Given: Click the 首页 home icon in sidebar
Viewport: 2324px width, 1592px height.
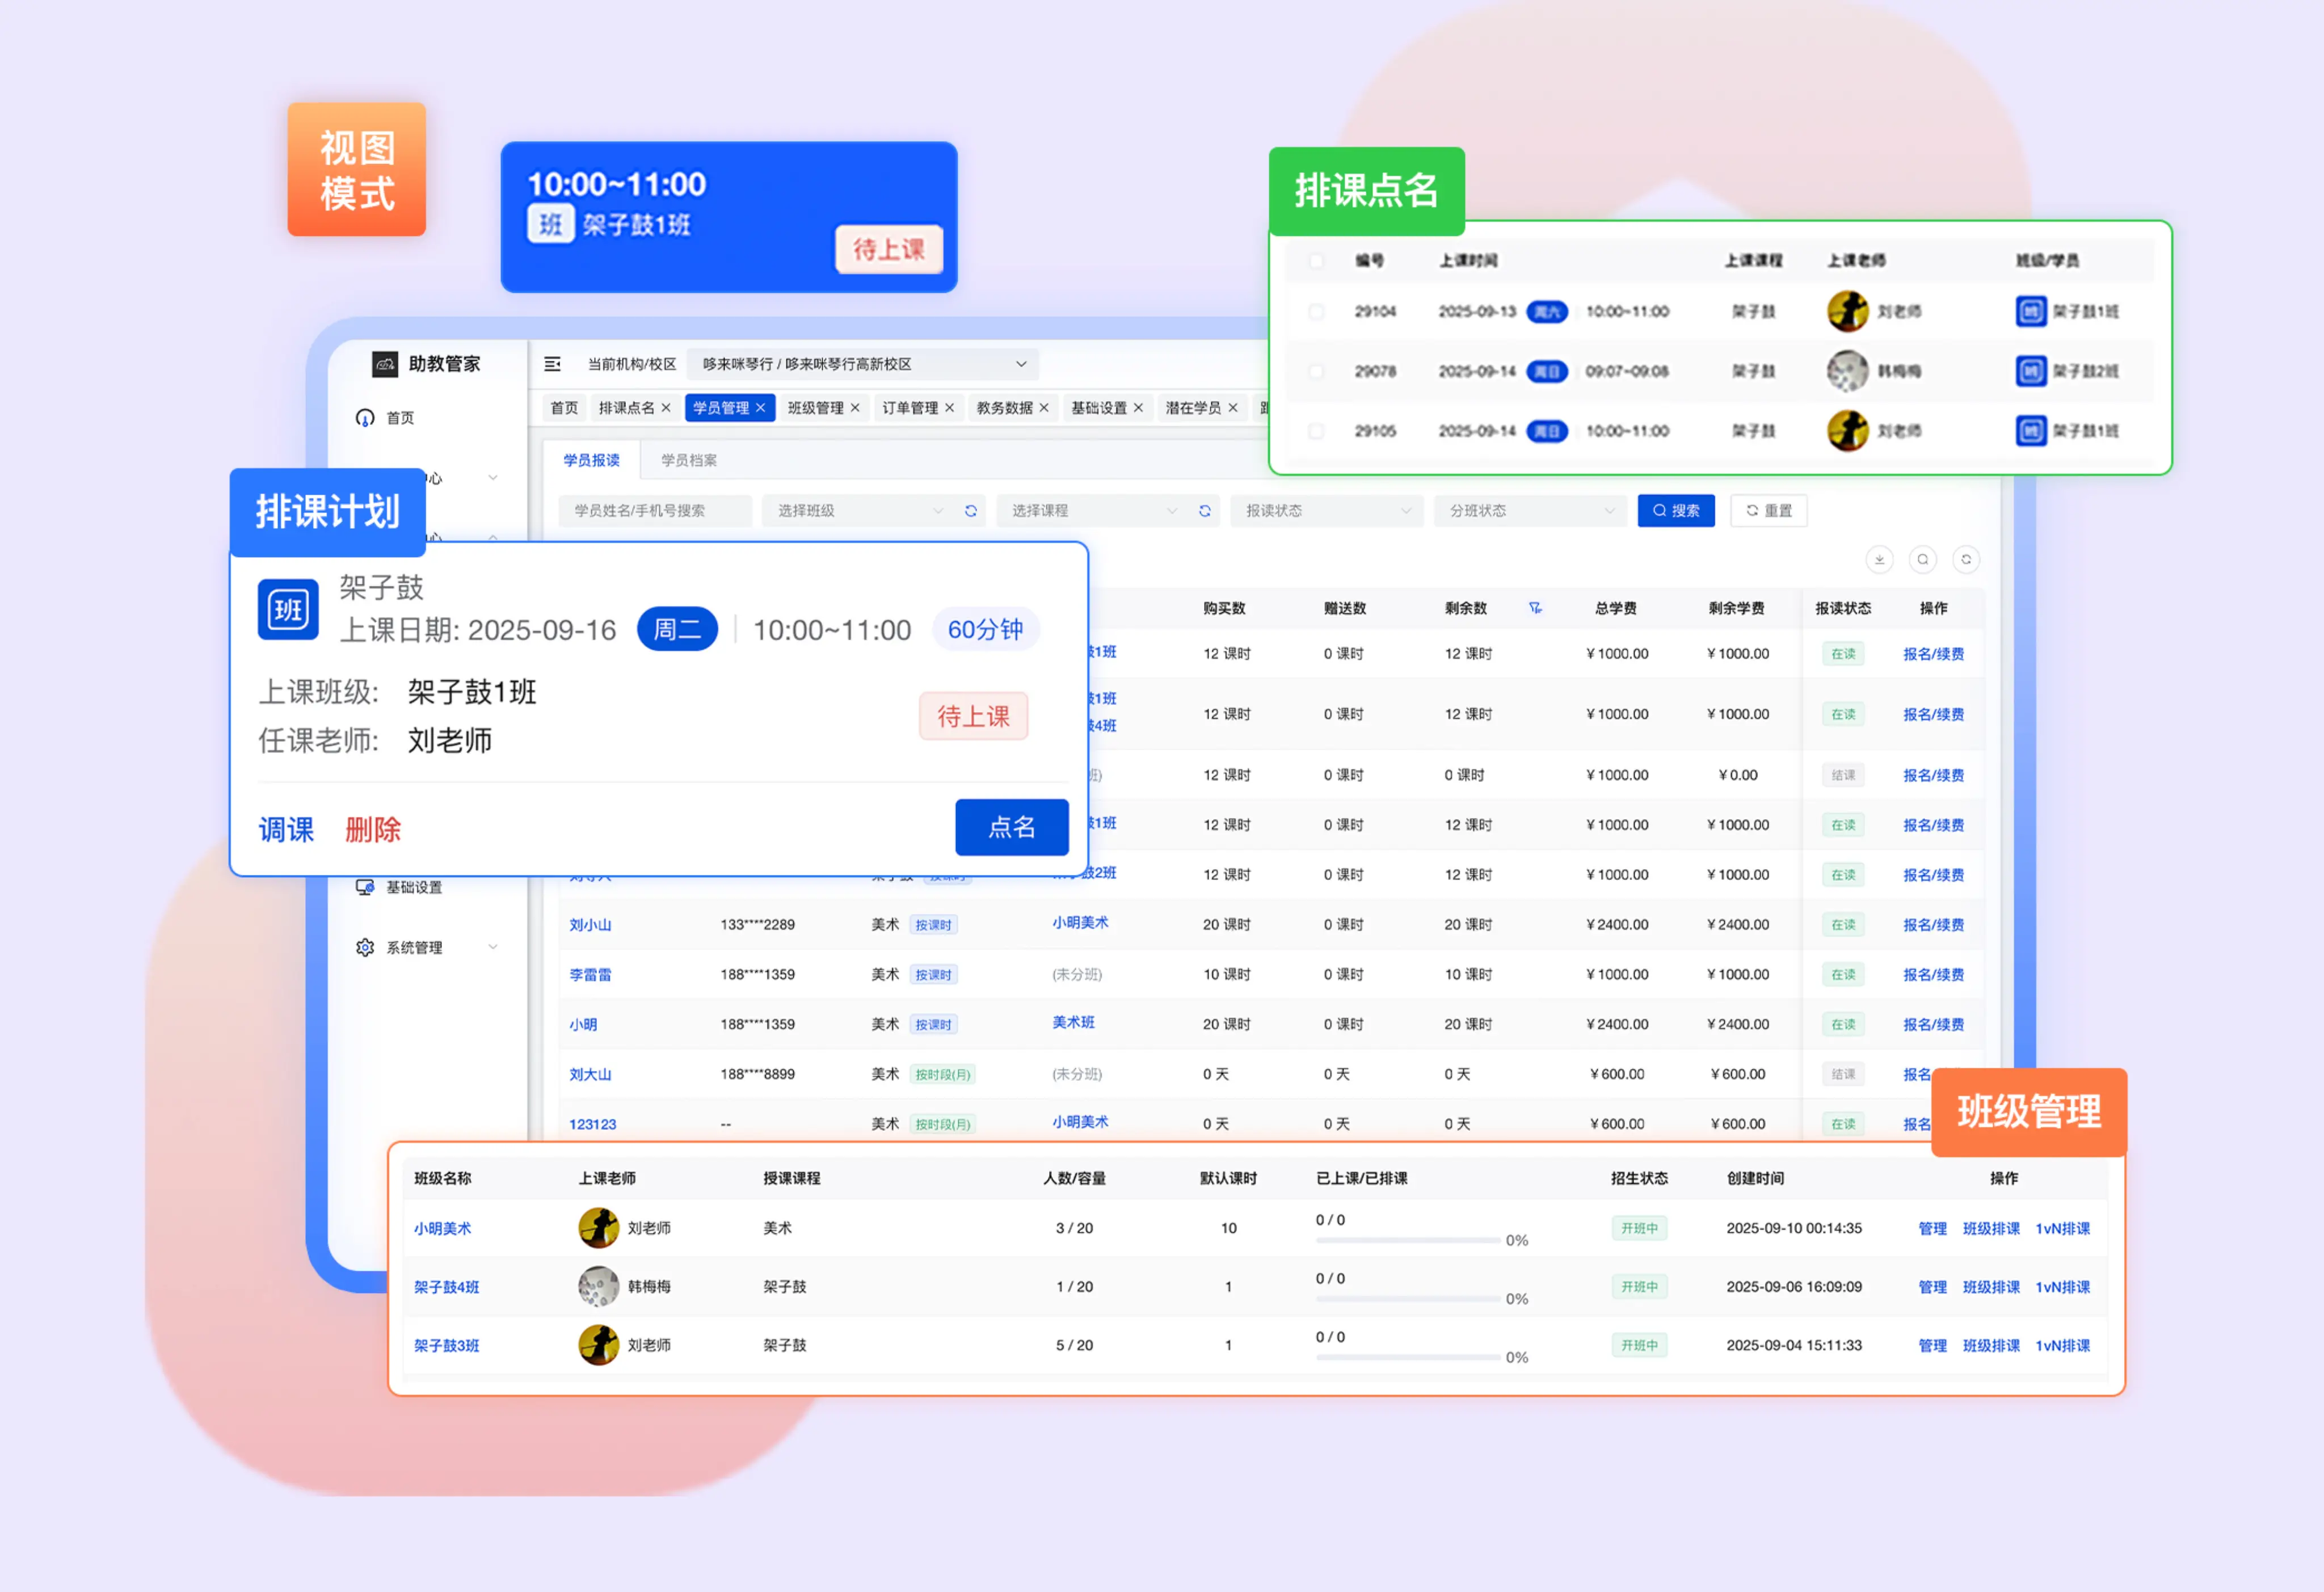Looking at the screenshot, I should click(365, 418).
